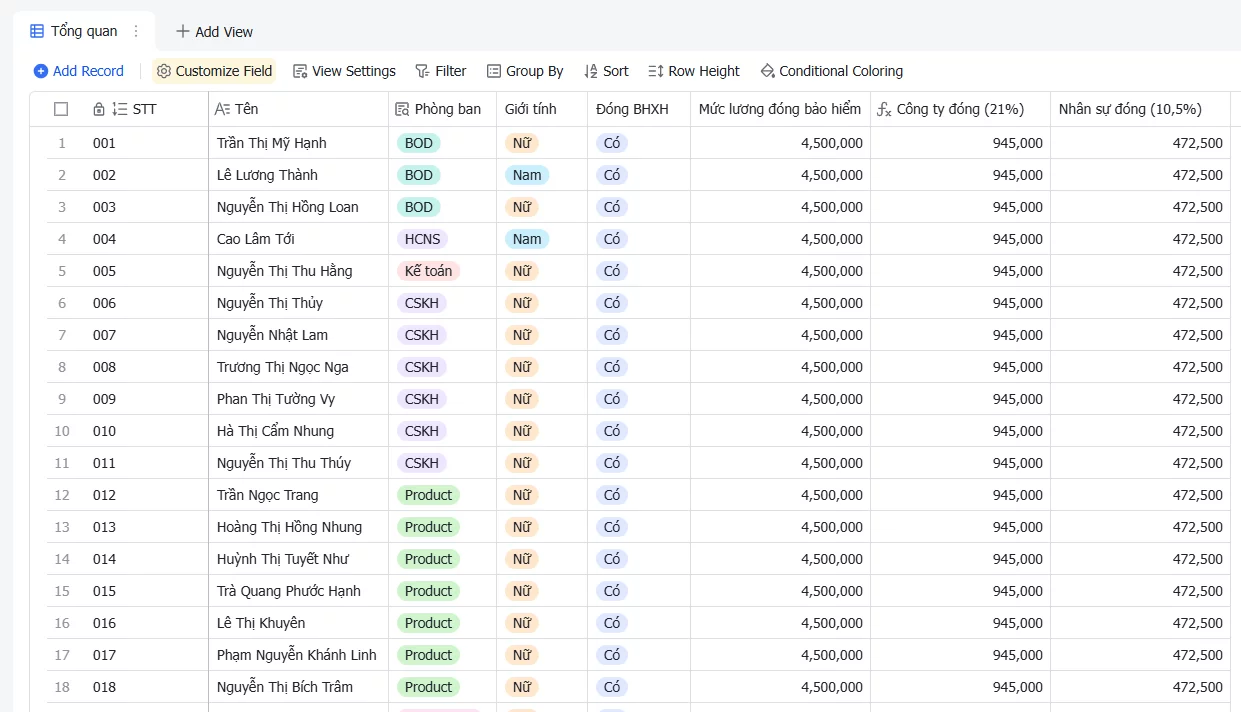
Task: Select the Công ty đóng (21%) header
Action: [960, 109]
